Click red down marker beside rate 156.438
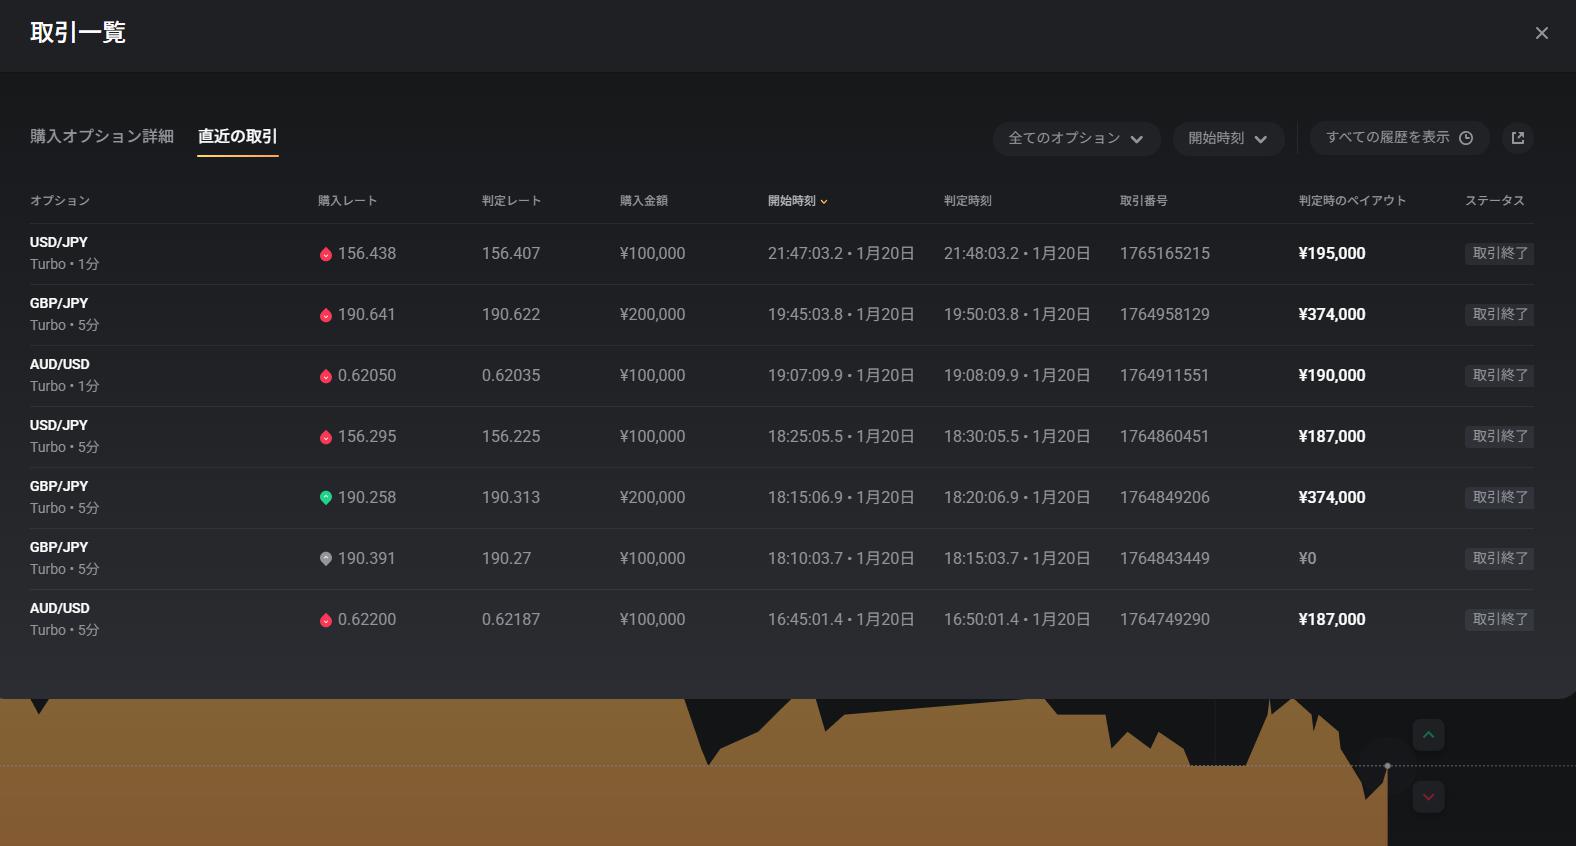Viewport: 1576px width, 846px height. 325,254
